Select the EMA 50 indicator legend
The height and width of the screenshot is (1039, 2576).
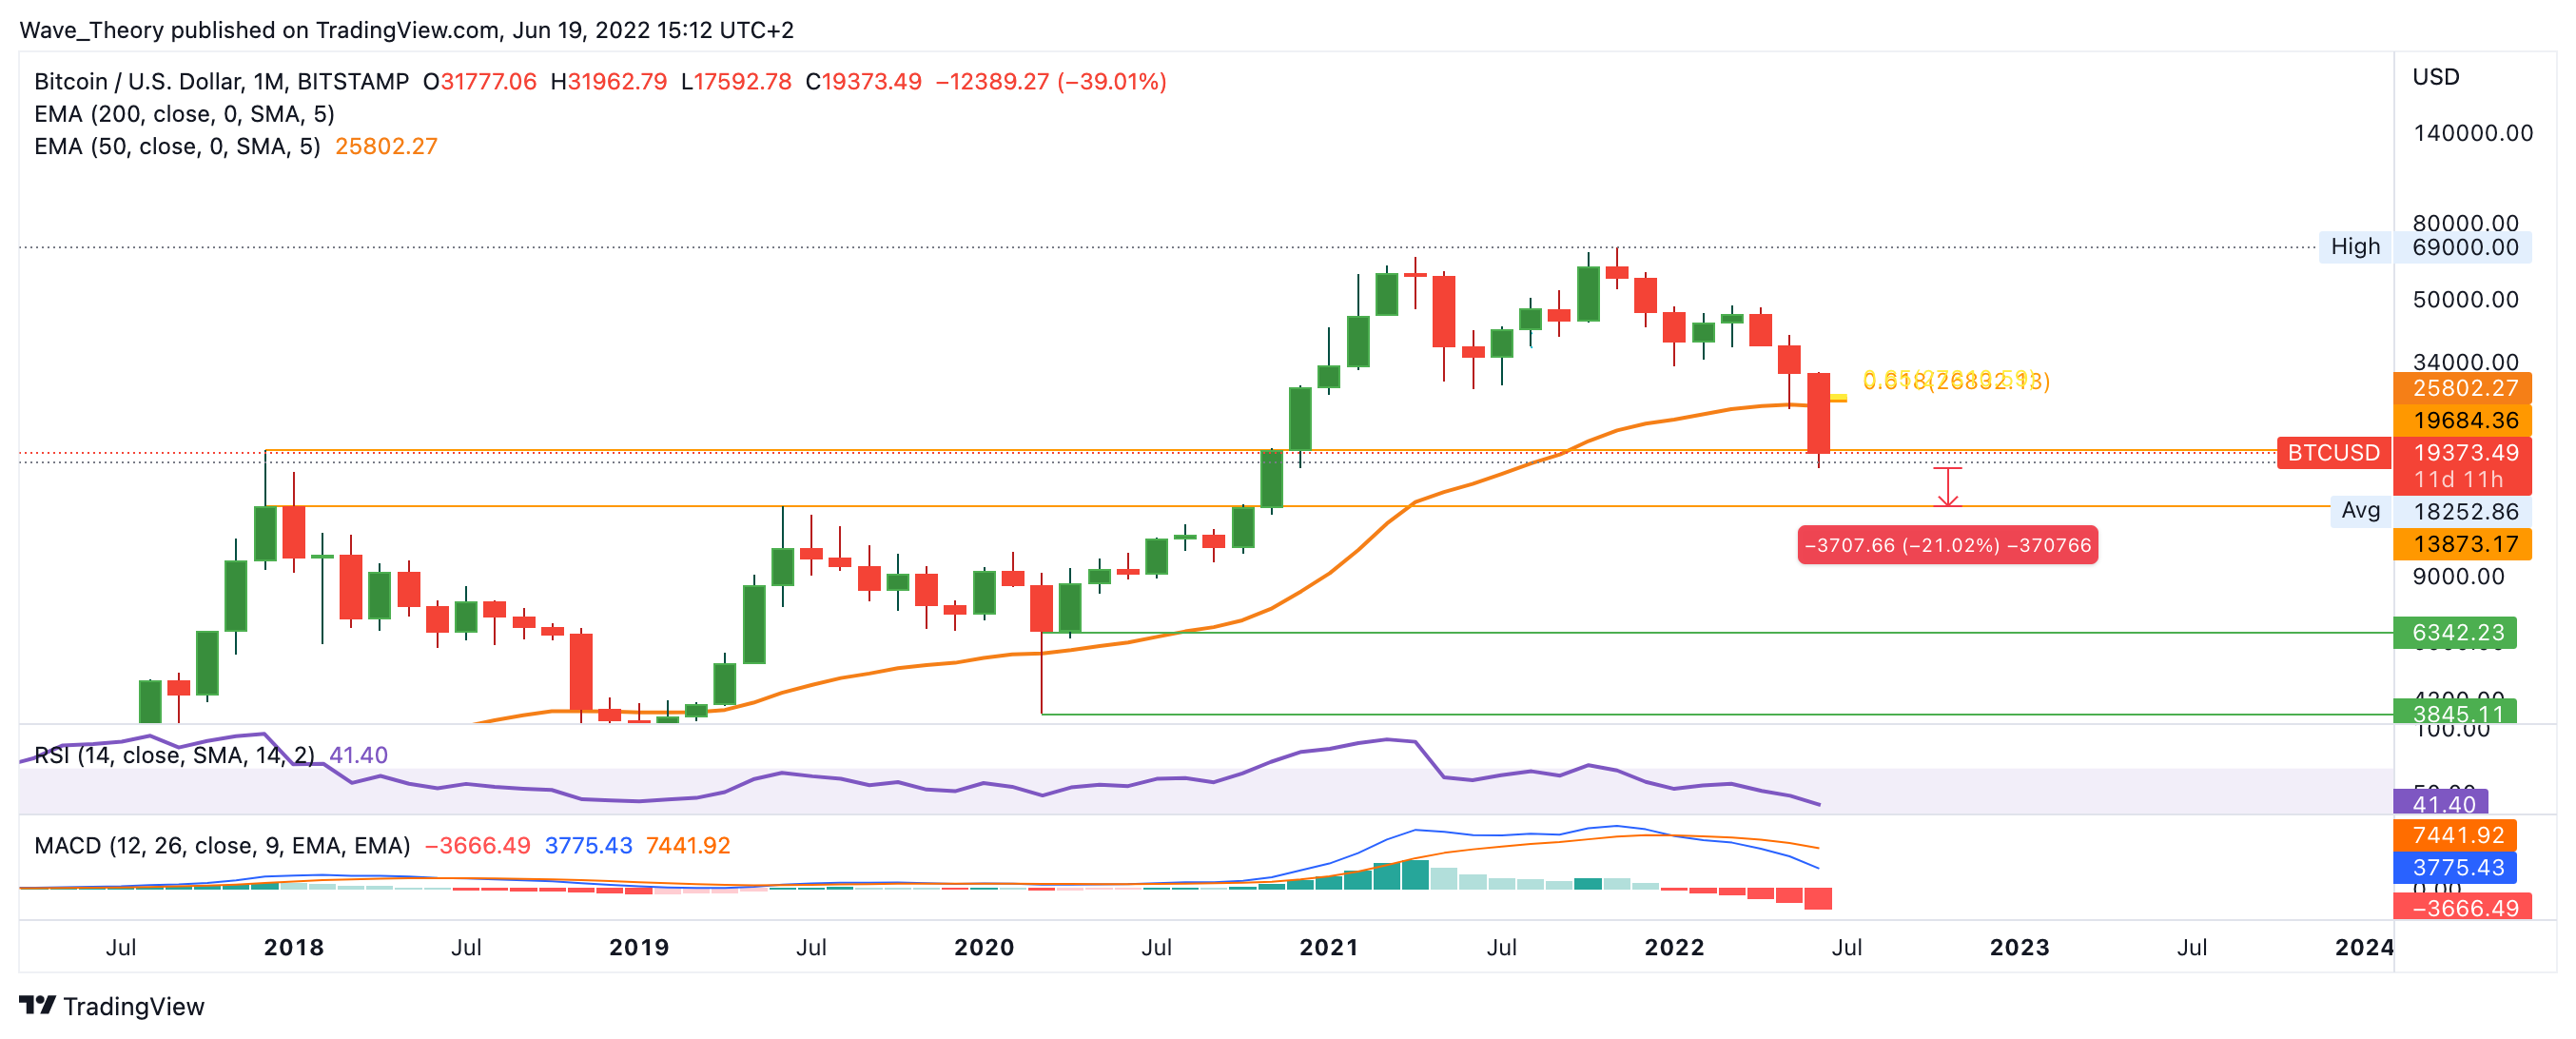(177, 147)
